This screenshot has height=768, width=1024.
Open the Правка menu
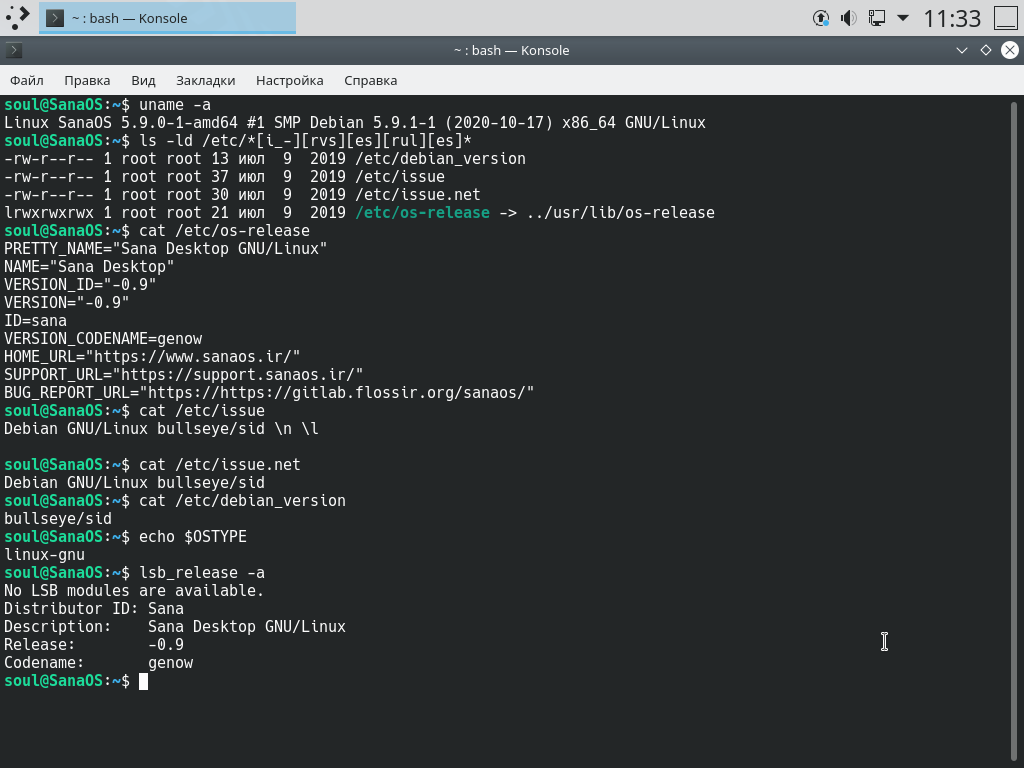point(87,80)
